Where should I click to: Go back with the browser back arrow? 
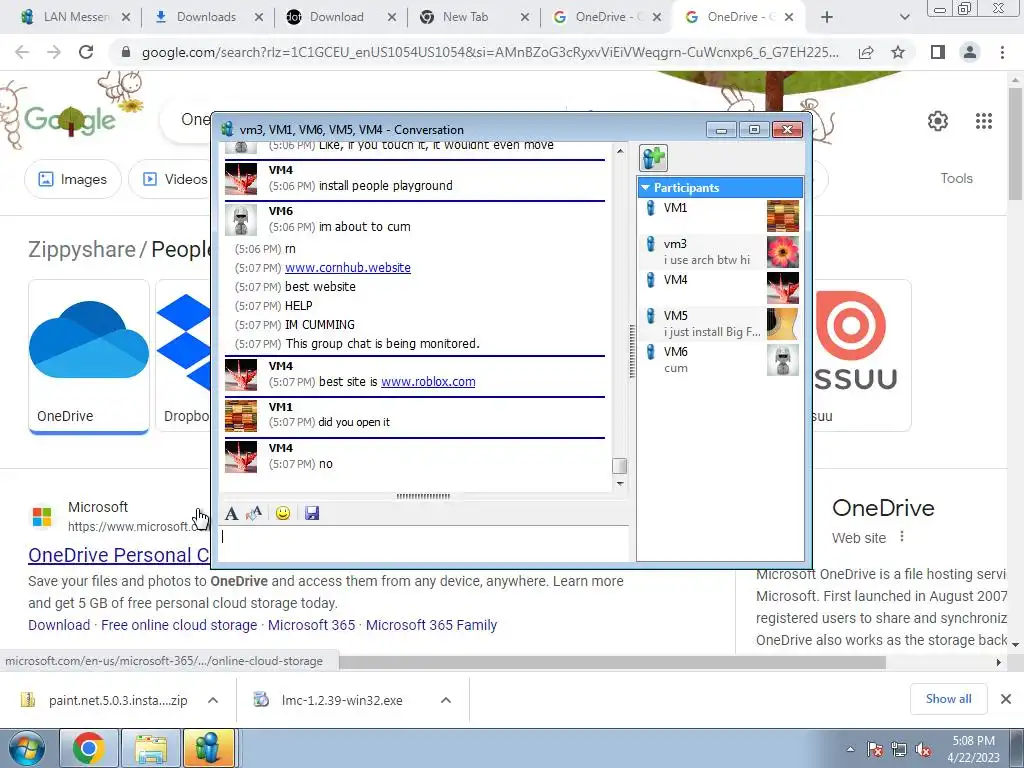coord(22,52)
